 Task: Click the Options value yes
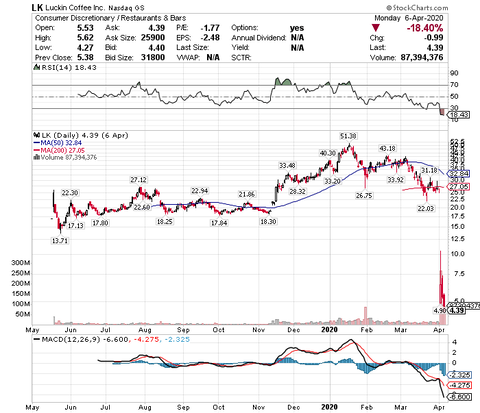coord(297,28)
